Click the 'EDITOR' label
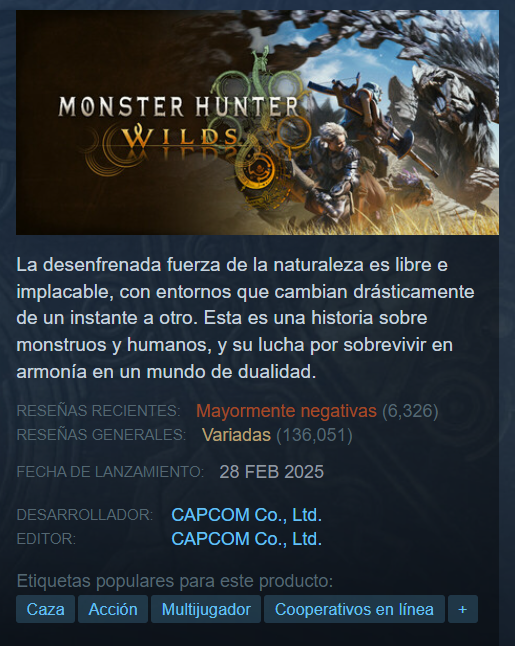Screen dimensions: 515x646 46,538
